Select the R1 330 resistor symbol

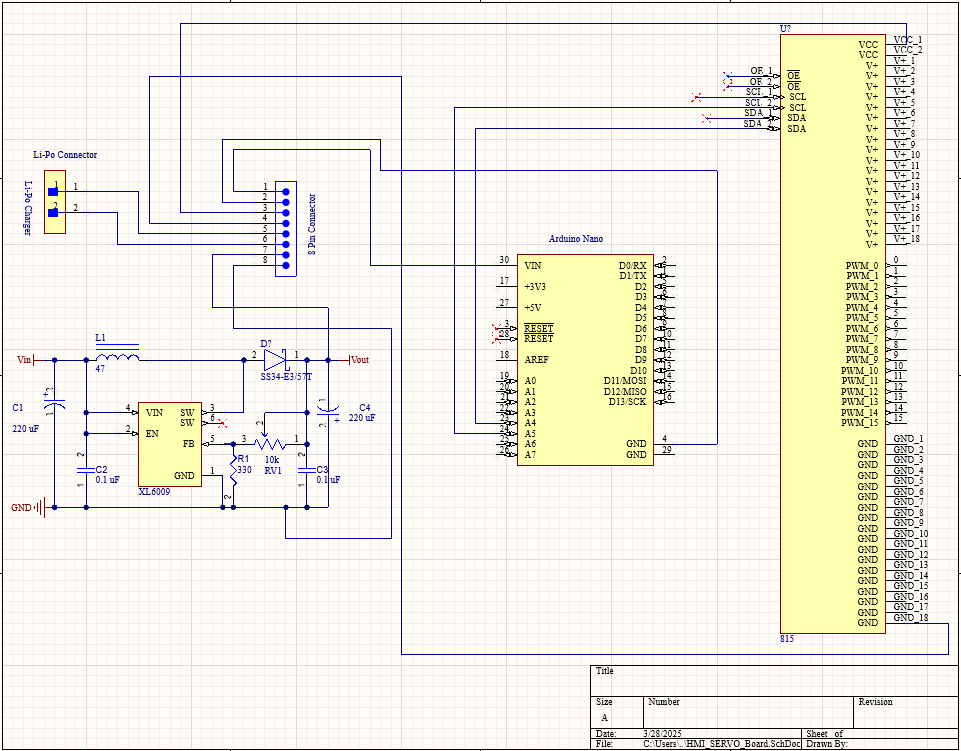click(x=234, y=470)
